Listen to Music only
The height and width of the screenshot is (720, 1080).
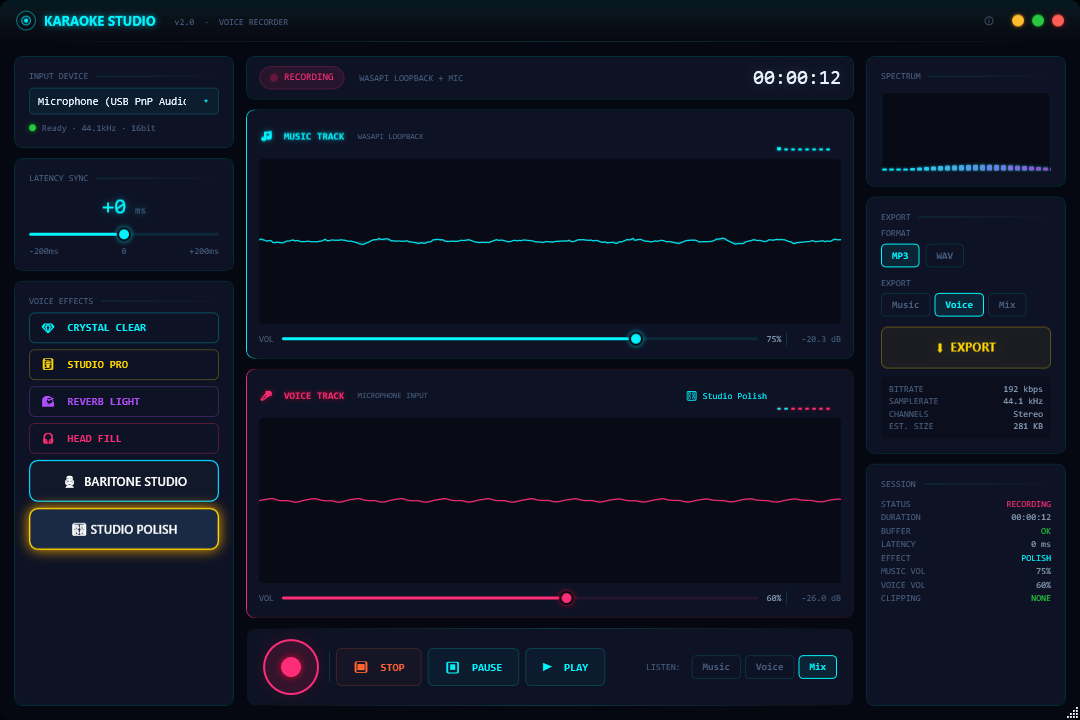[716, 667]
